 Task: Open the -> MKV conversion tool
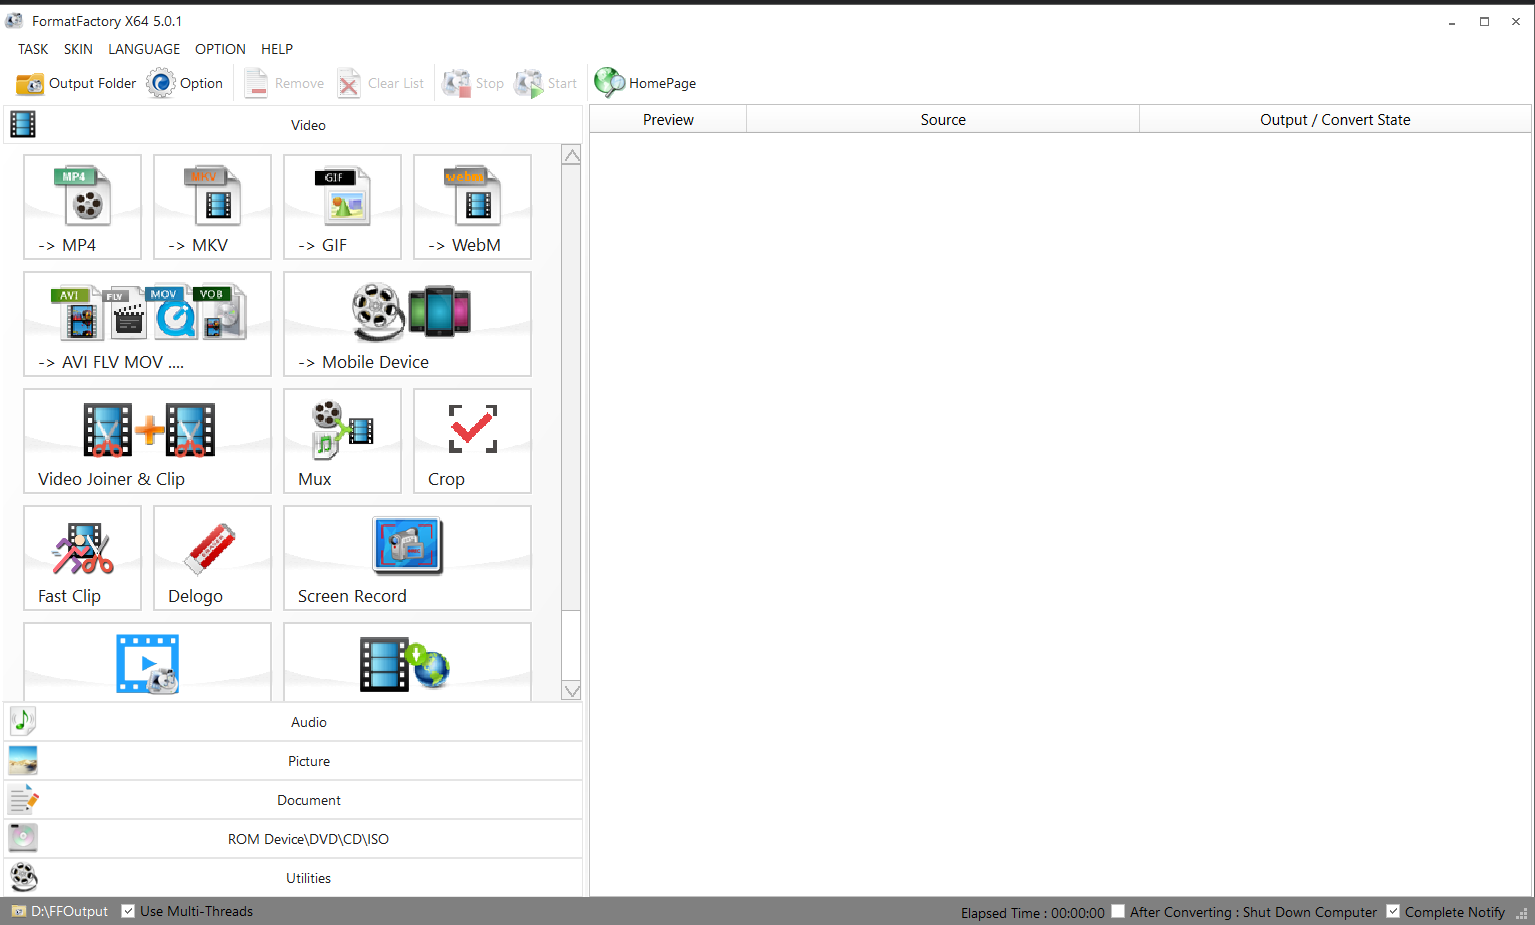(x=212, y=207)
